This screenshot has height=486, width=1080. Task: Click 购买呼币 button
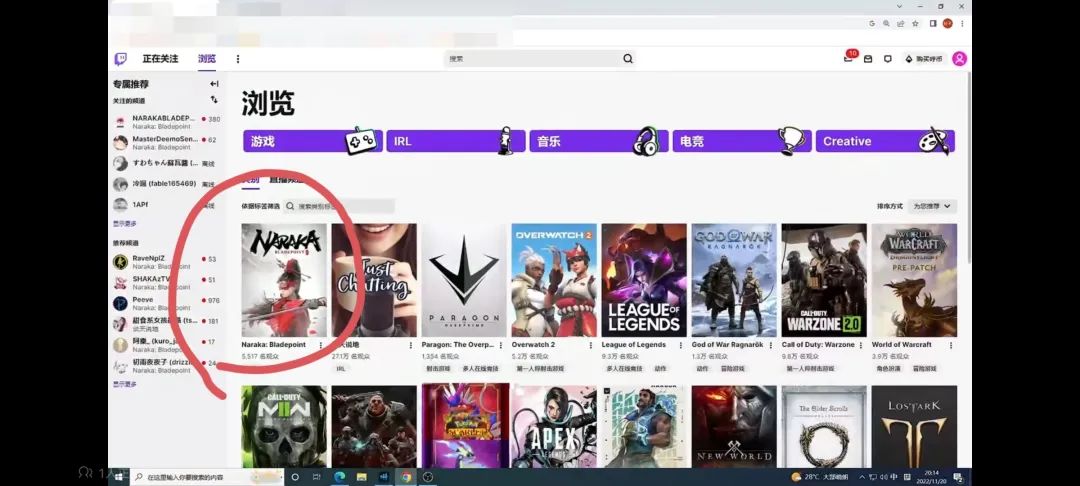924,59
